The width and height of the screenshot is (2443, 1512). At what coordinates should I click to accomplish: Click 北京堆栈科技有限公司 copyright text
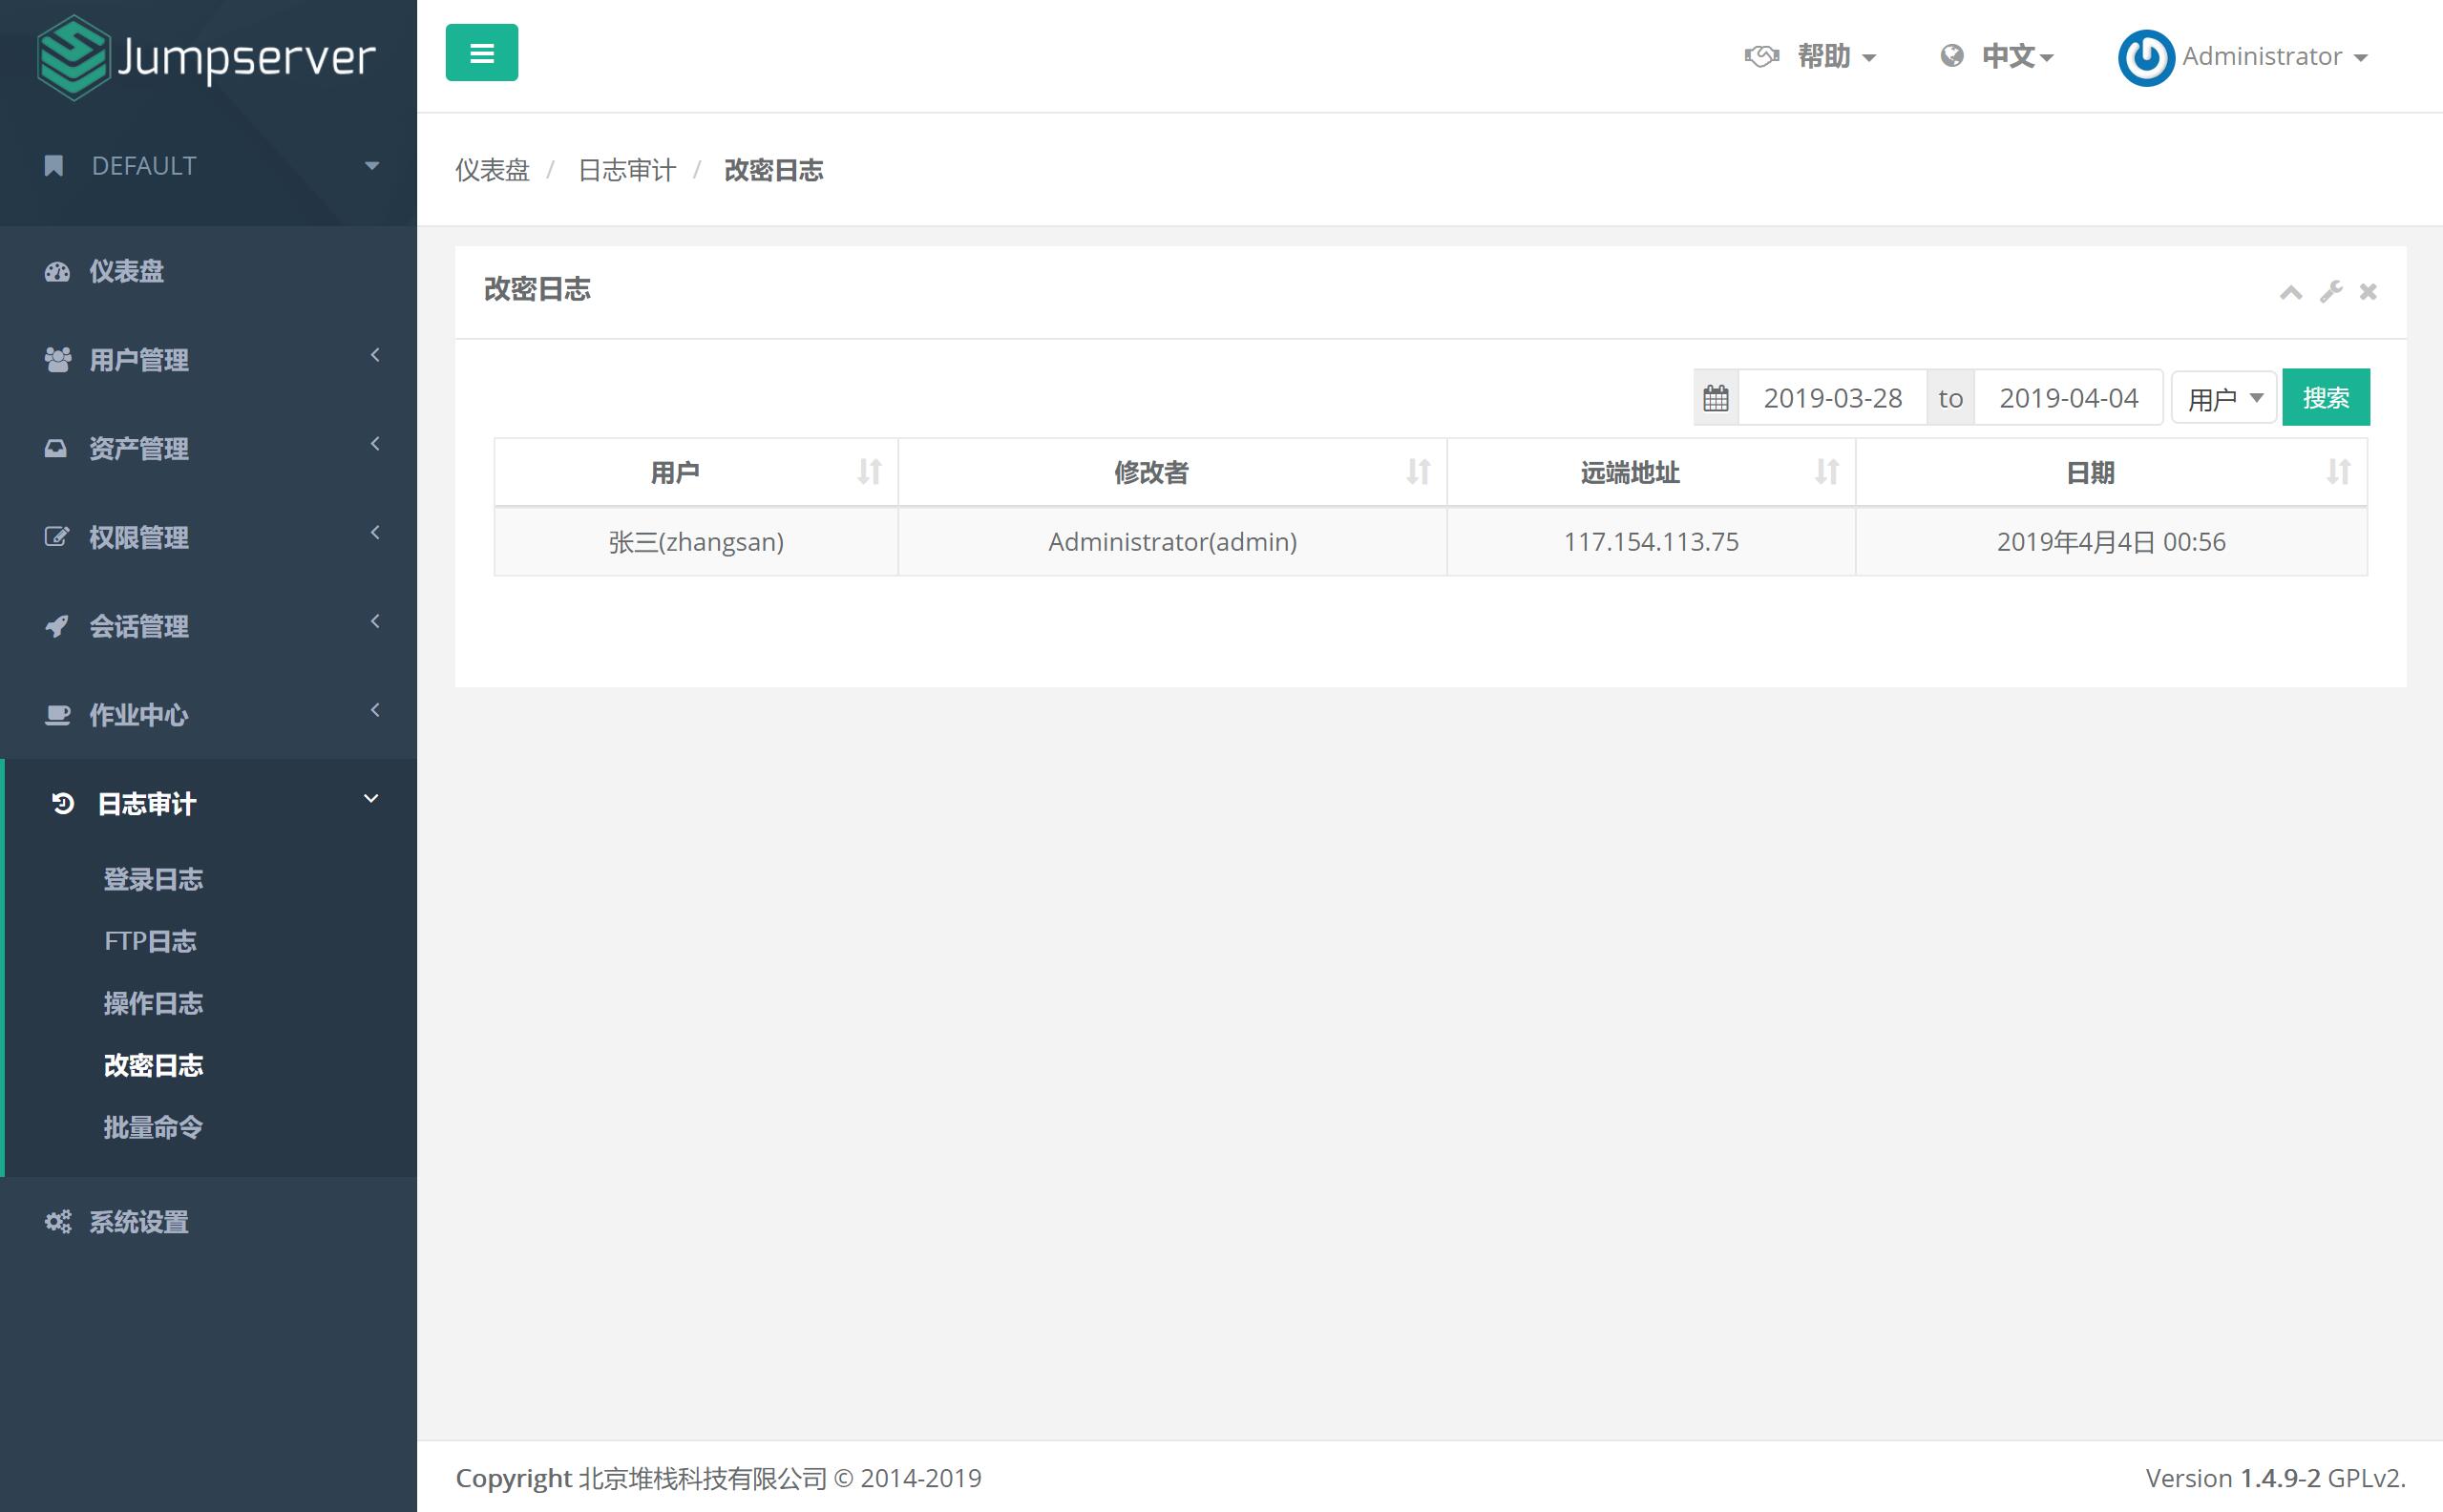point(702,1478)
